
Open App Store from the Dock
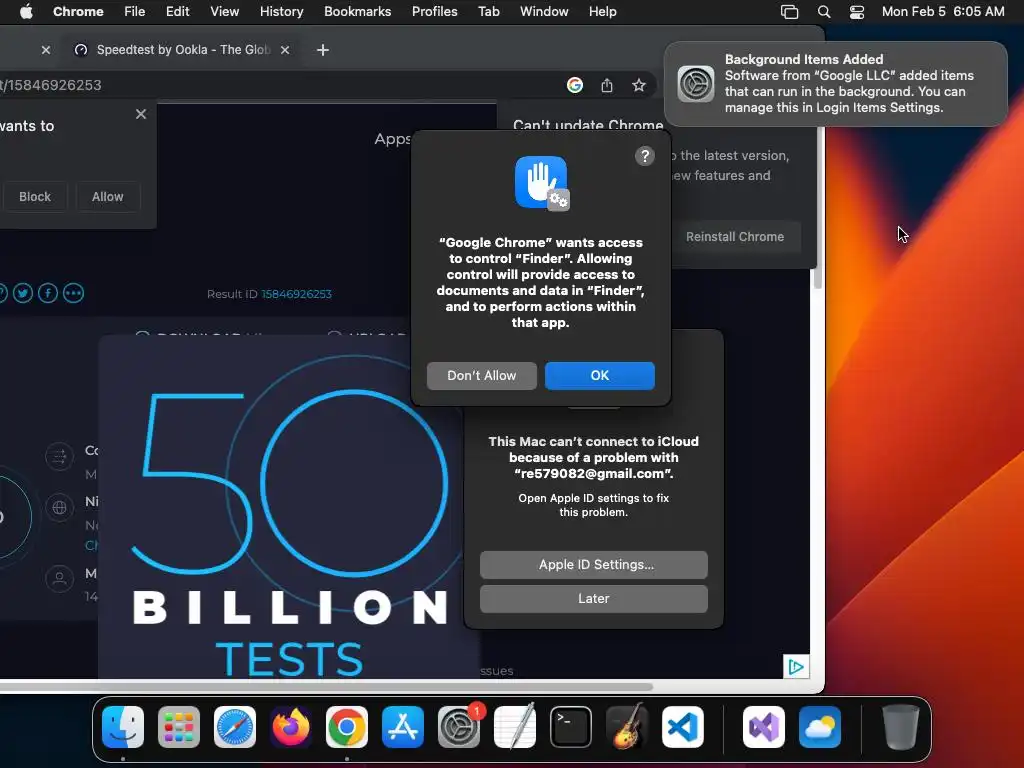click(x=403, y=727)
